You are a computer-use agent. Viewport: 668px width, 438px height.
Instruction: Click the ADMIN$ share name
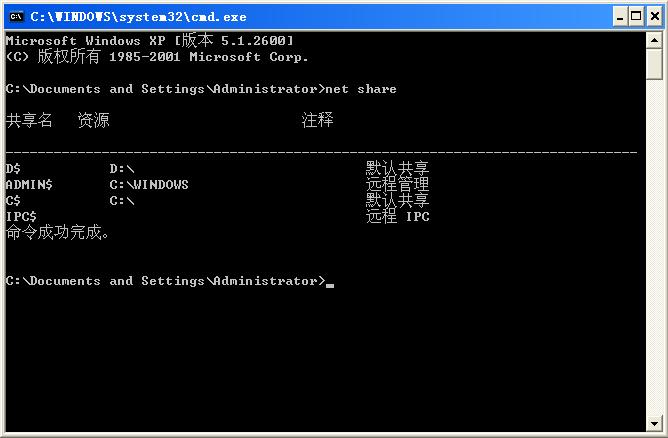29,184
